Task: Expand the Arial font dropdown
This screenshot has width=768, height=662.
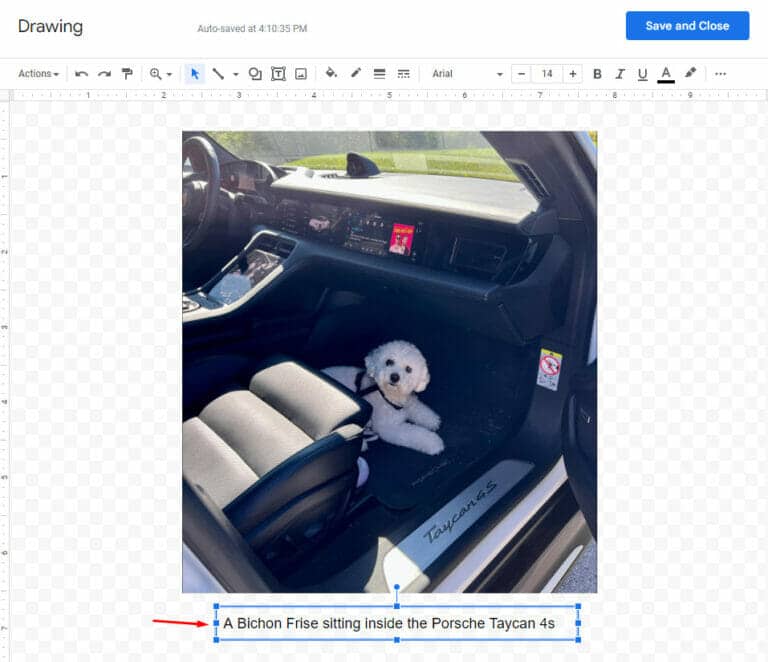Action: (x=467, y=74)
